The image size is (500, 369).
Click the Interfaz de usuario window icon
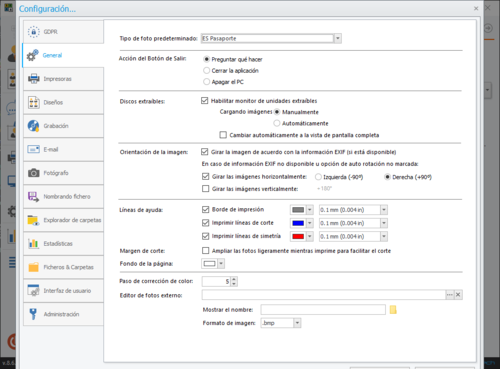pyautogui.click(x=33, y=290)
